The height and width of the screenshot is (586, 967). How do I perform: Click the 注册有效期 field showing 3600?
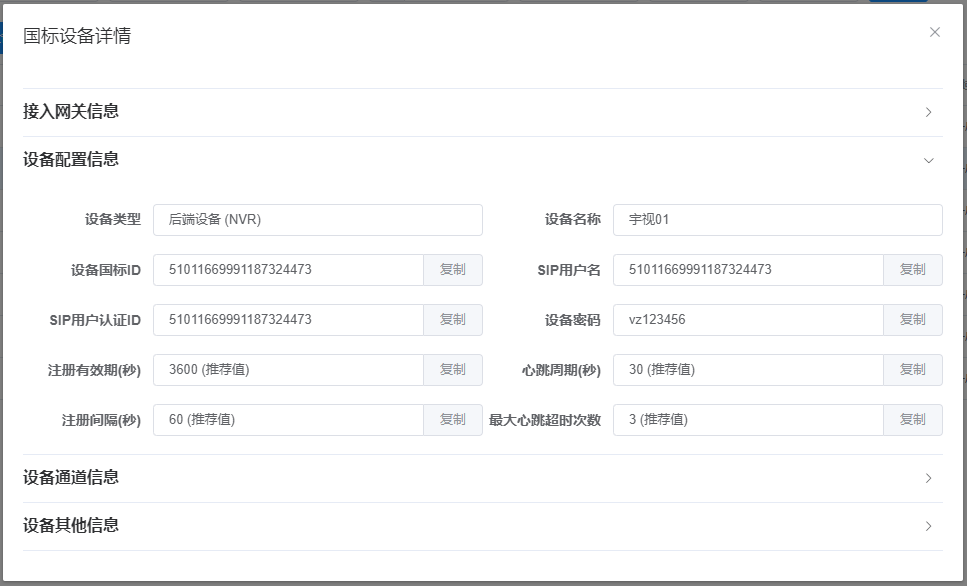click(288, 369)
